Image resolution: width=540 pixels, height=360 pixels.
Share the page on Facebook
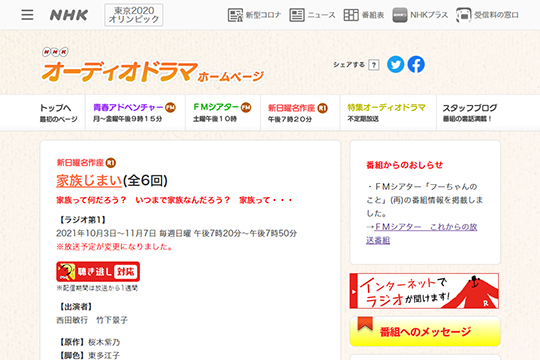pyautogui.click(x=416, y=64)
